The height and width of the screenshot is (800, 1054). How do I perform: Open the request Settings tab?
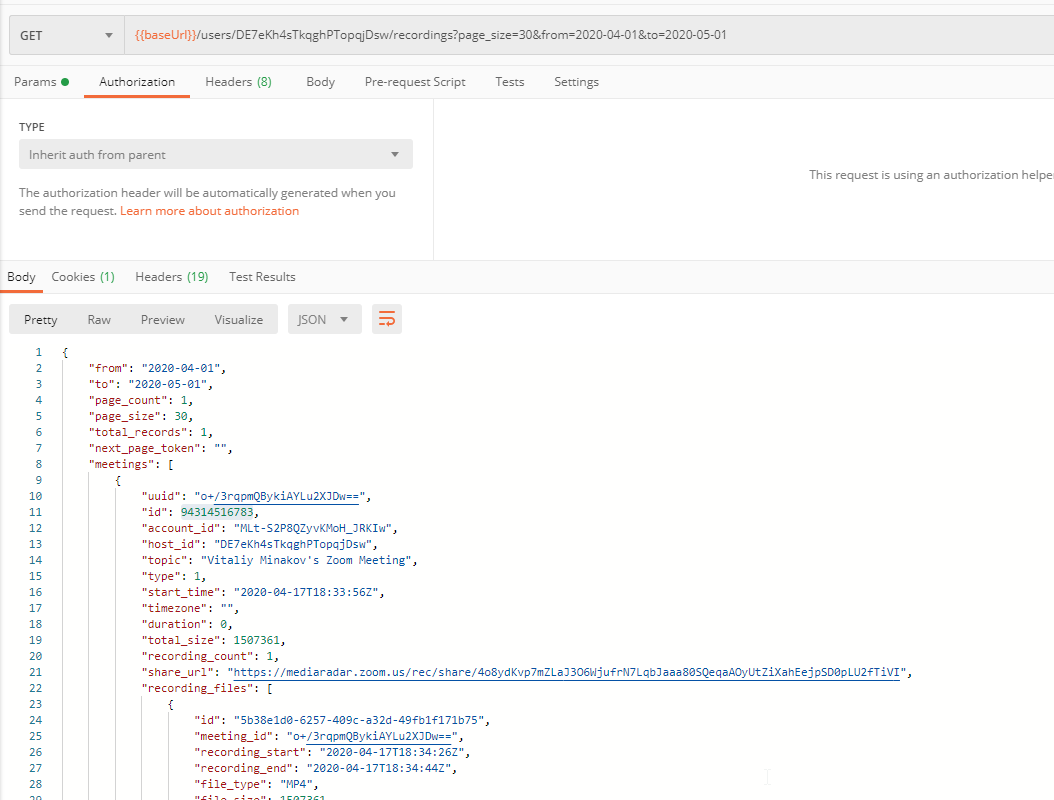coord(576,82)
